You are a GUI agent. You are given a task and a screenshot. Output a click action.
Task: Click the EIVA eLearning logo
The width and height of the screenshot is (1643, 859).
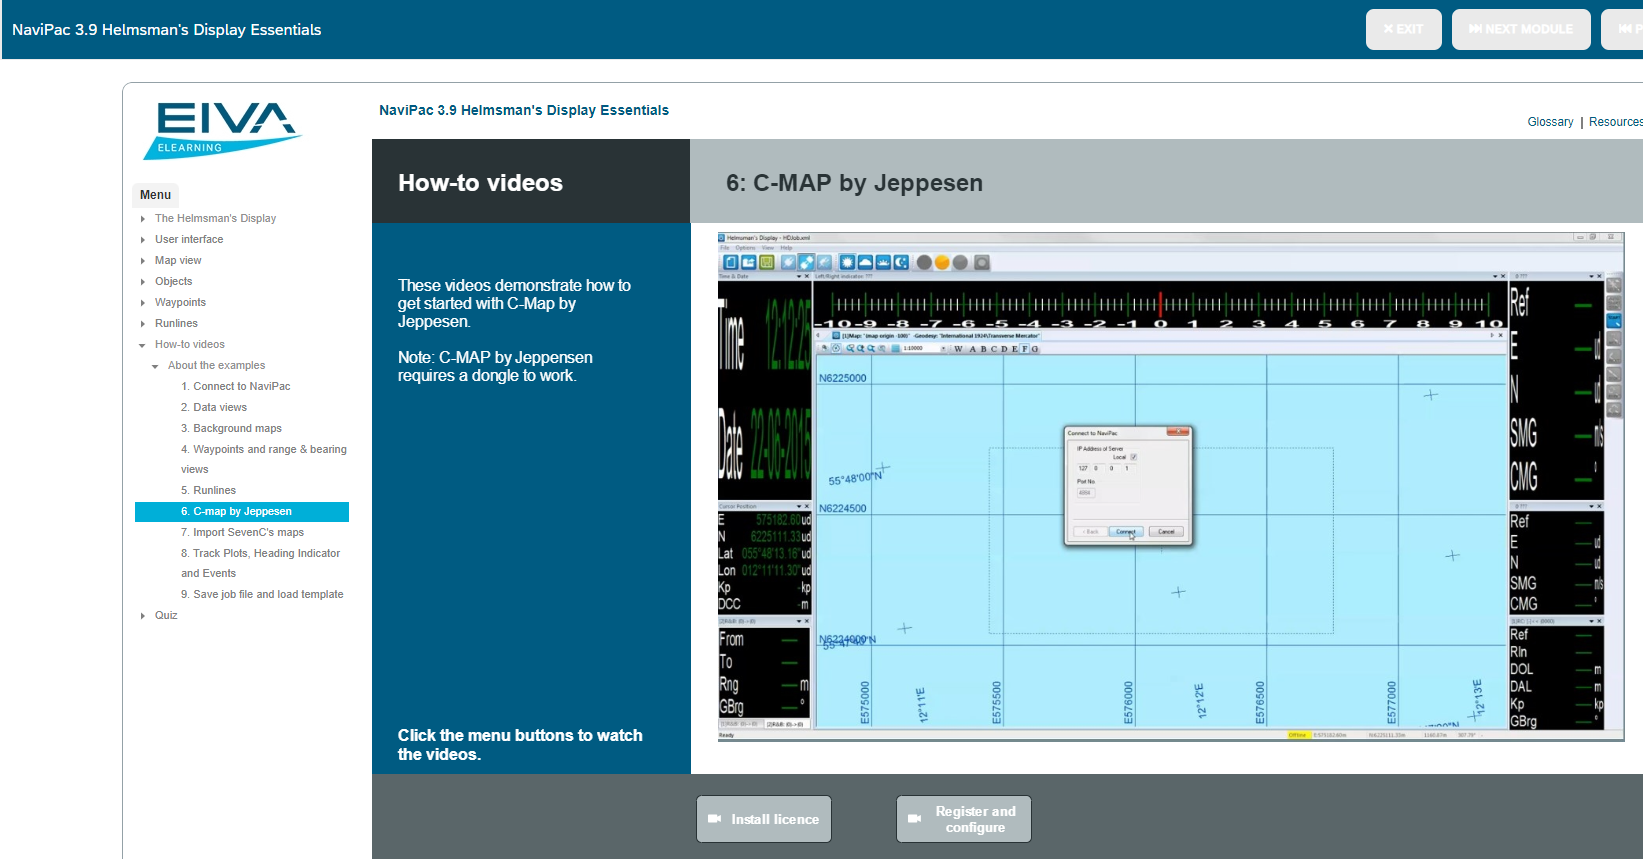pos(222,130)
